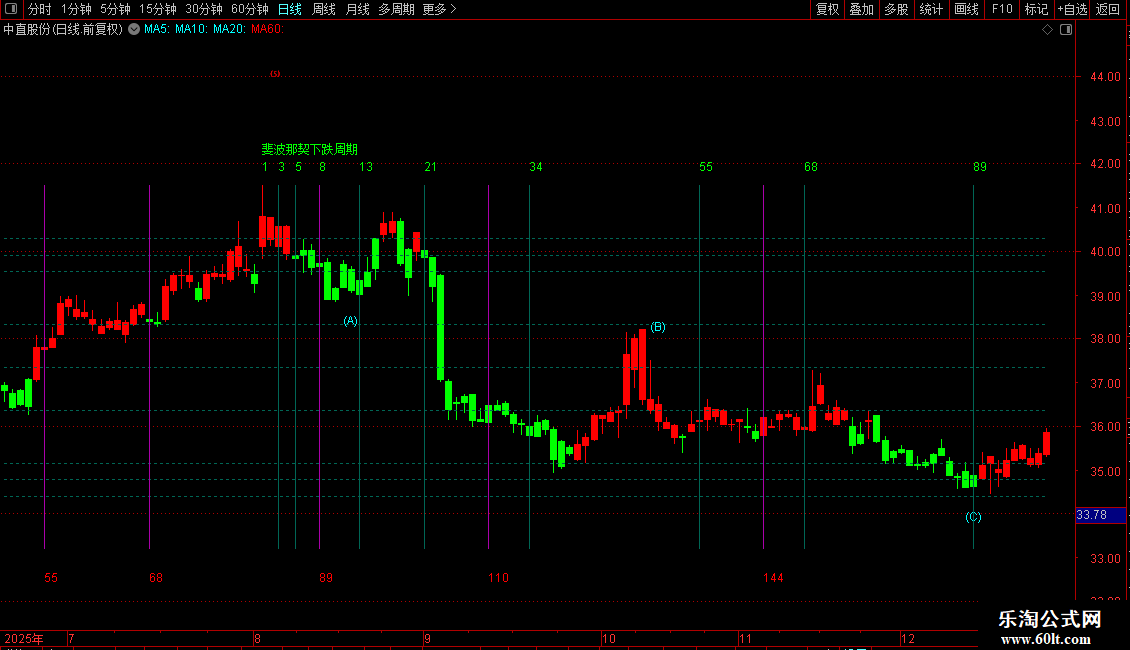The image size is (1130, 650).
Task: Open the F10 company info
Action: point(1002,9)
